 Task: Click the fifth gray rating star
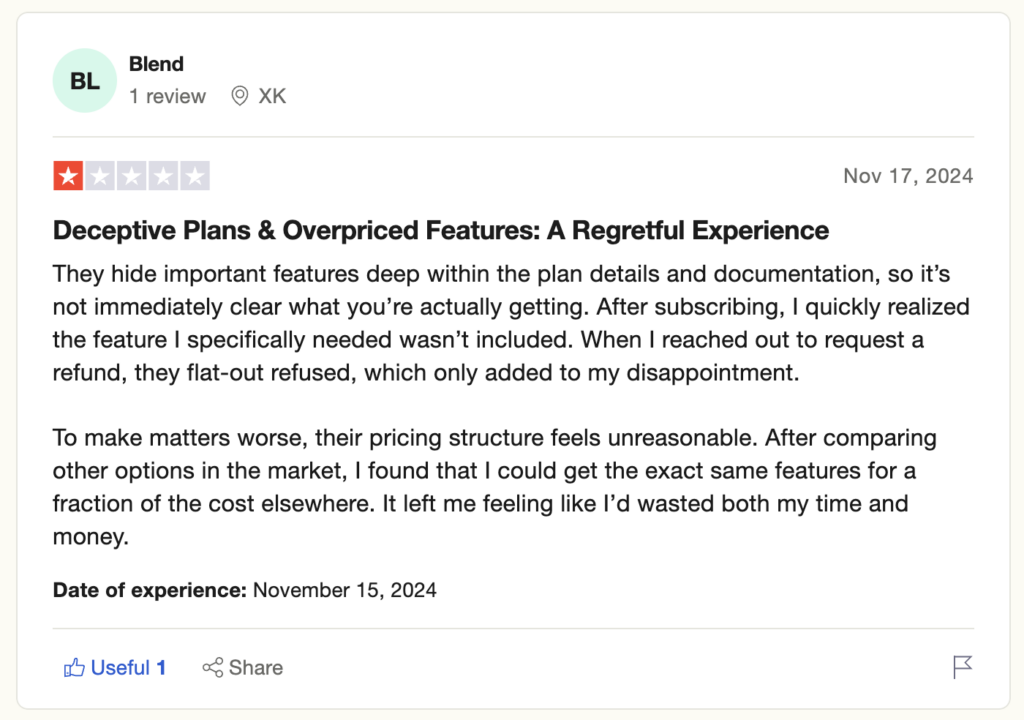(195, 177)
